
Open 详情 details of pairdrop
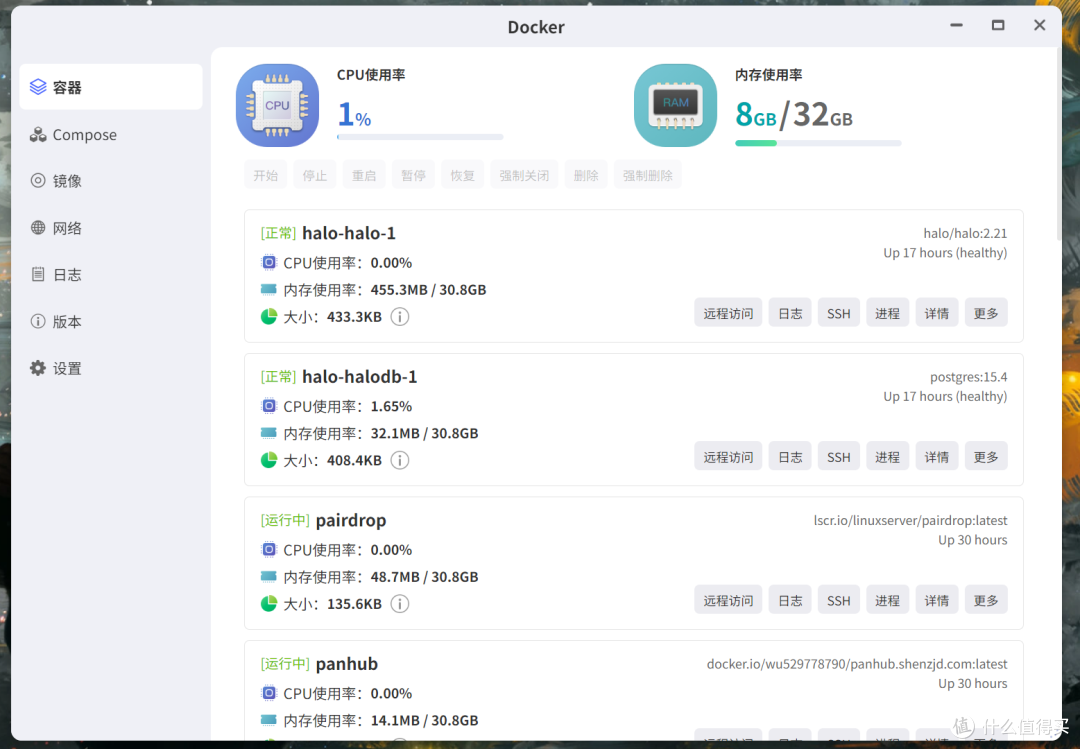[x=937, y=600]
